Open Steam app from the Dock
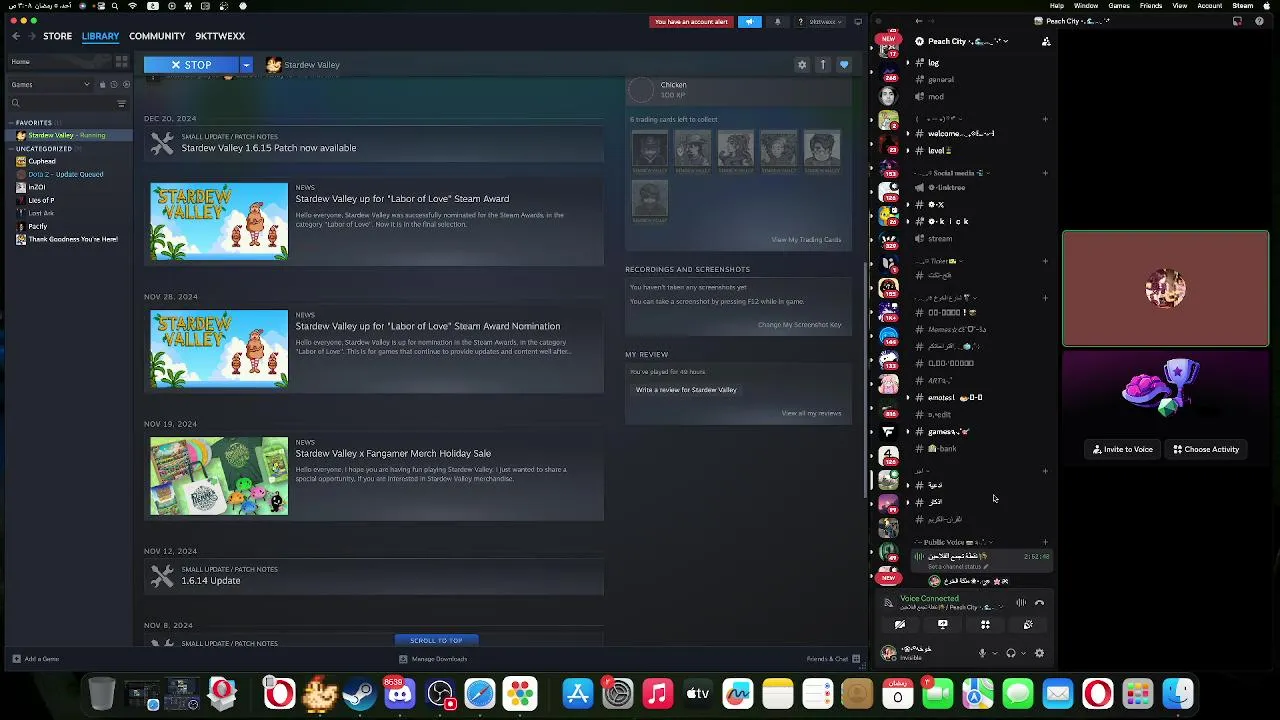The image size is (1280, 720). (x=360, y=693)
